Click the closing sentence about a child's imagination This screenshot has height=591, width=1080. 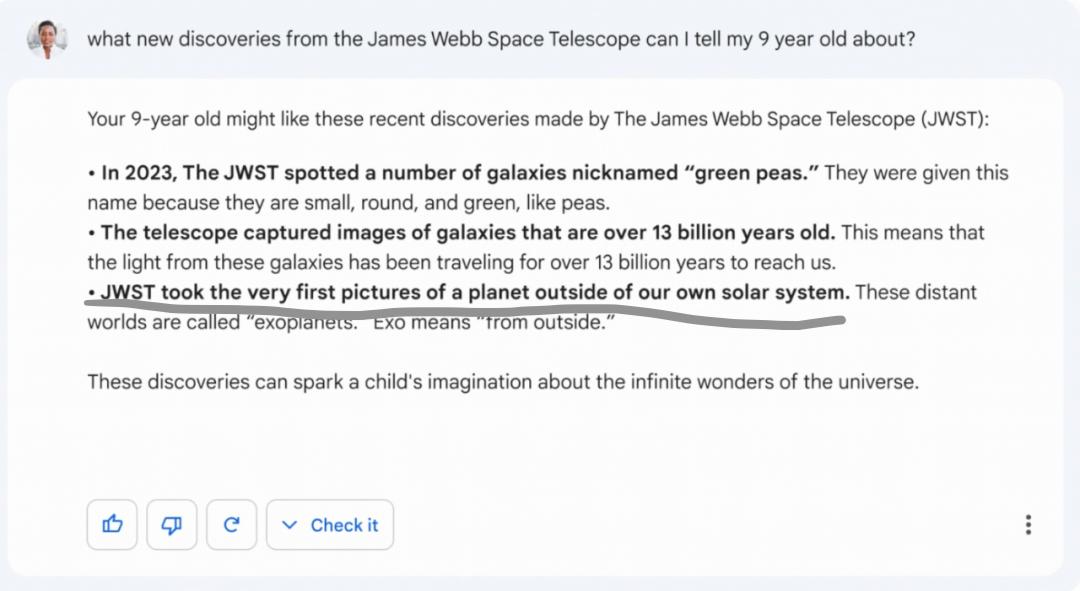click(x=502, y=382)
